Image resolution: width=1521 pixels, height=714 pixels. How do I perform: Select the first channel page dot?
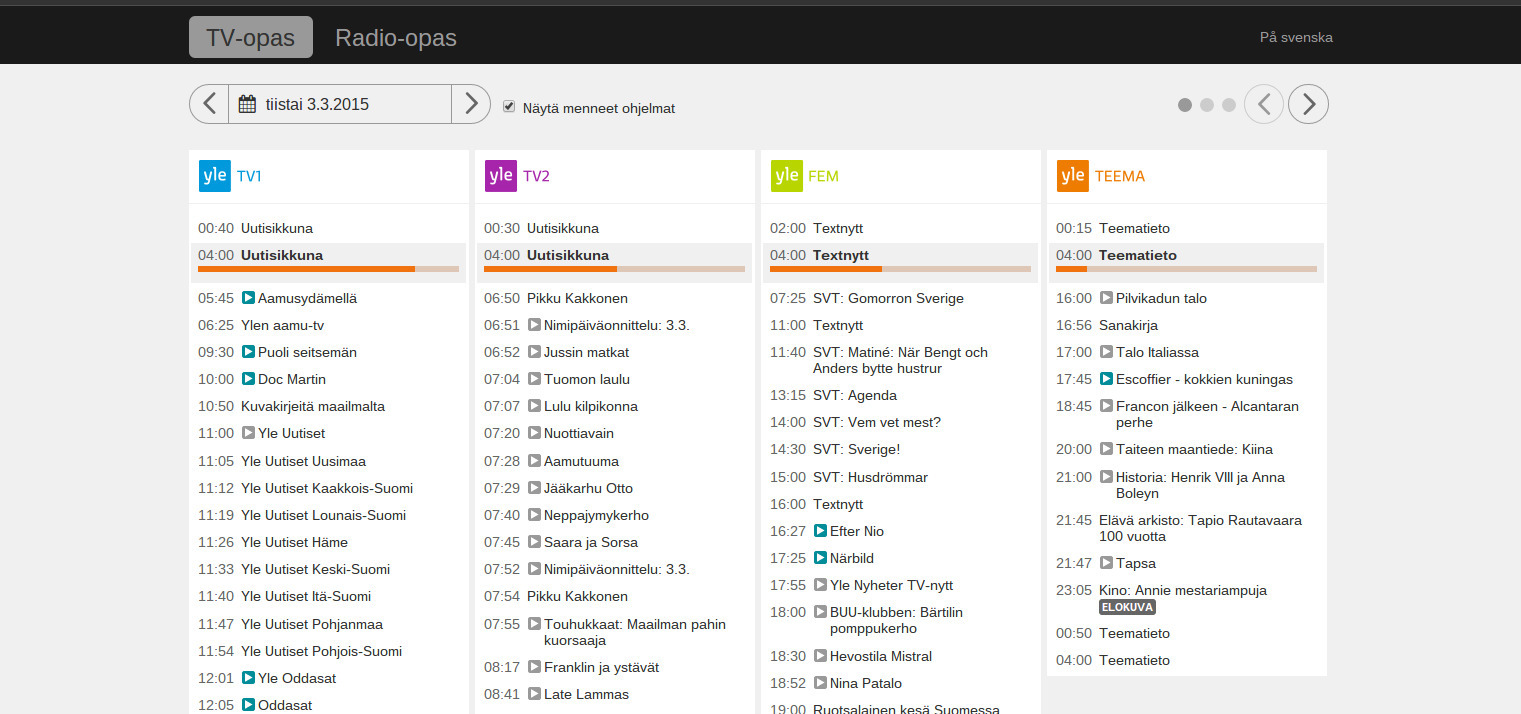[x=1185, y=104]
